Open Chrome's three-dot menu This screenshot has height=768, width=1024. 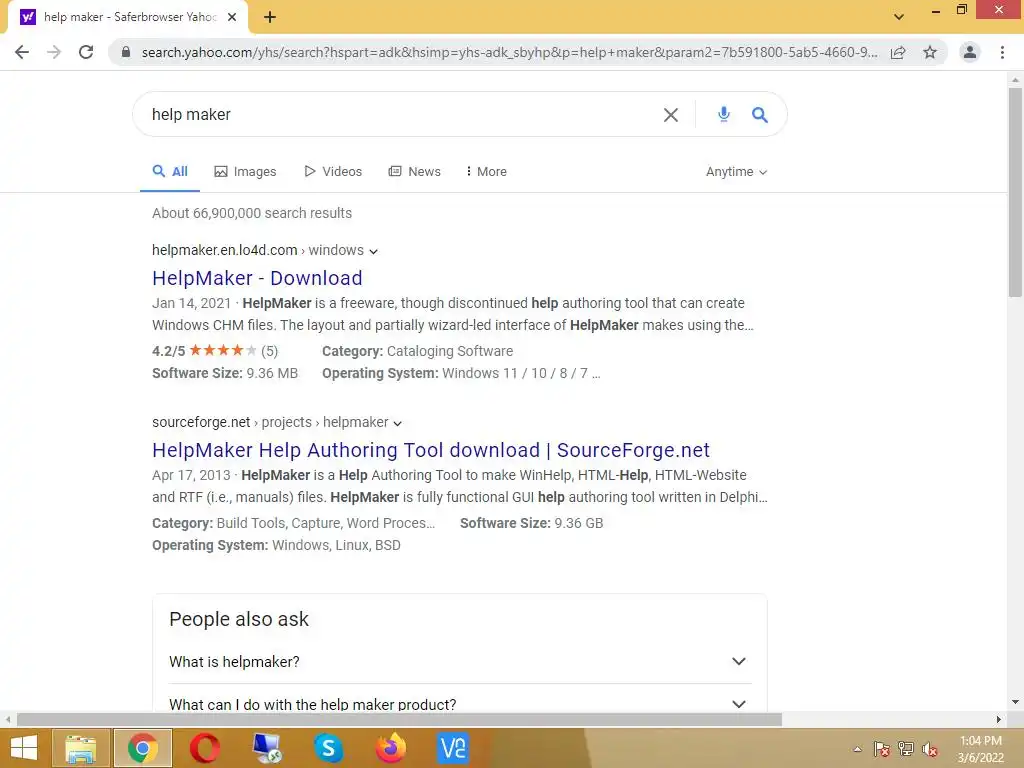pos(1002,52)
